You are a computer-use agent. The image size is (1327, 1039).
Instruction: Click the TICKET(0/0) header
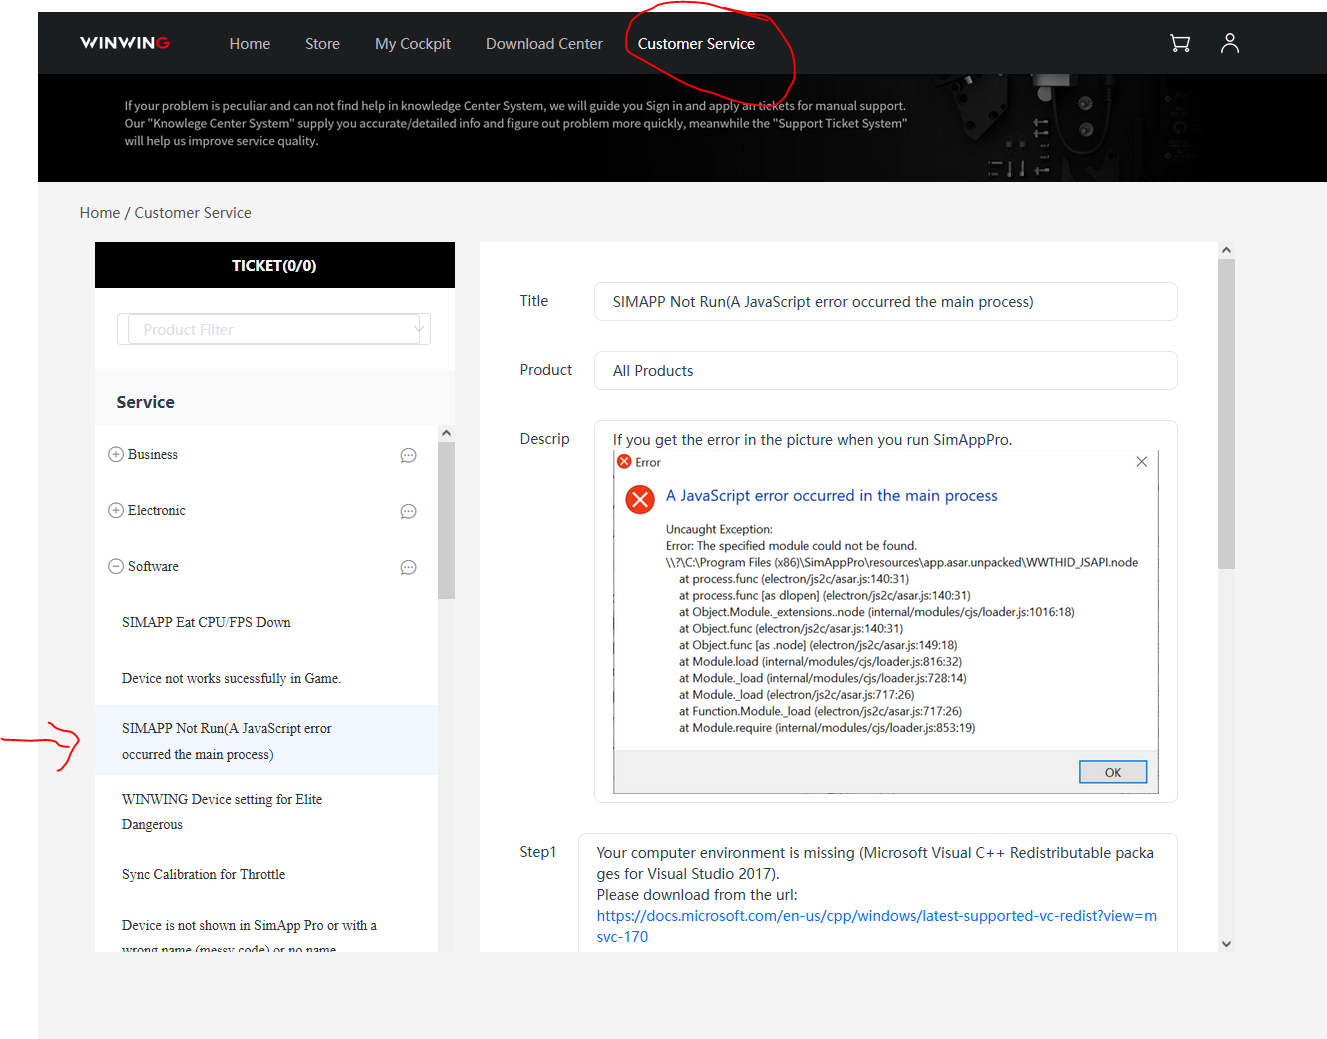pos(274,265)
